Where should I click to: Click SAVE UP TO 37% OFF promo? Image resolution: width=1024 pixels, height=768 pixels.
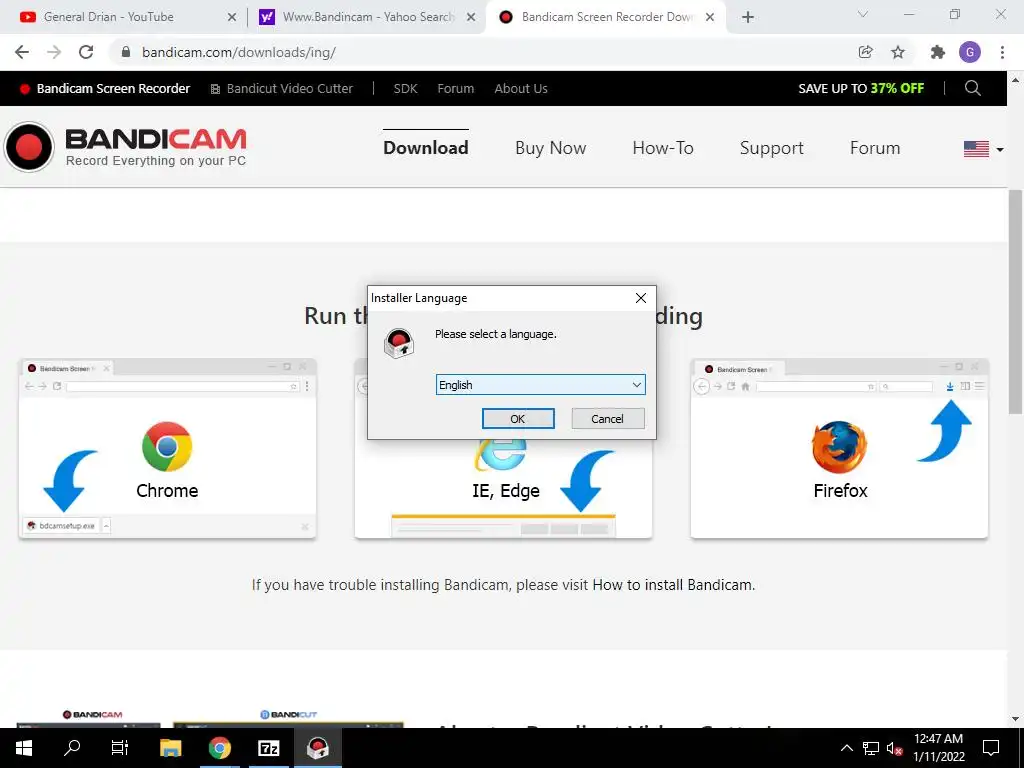coord(861,89)
